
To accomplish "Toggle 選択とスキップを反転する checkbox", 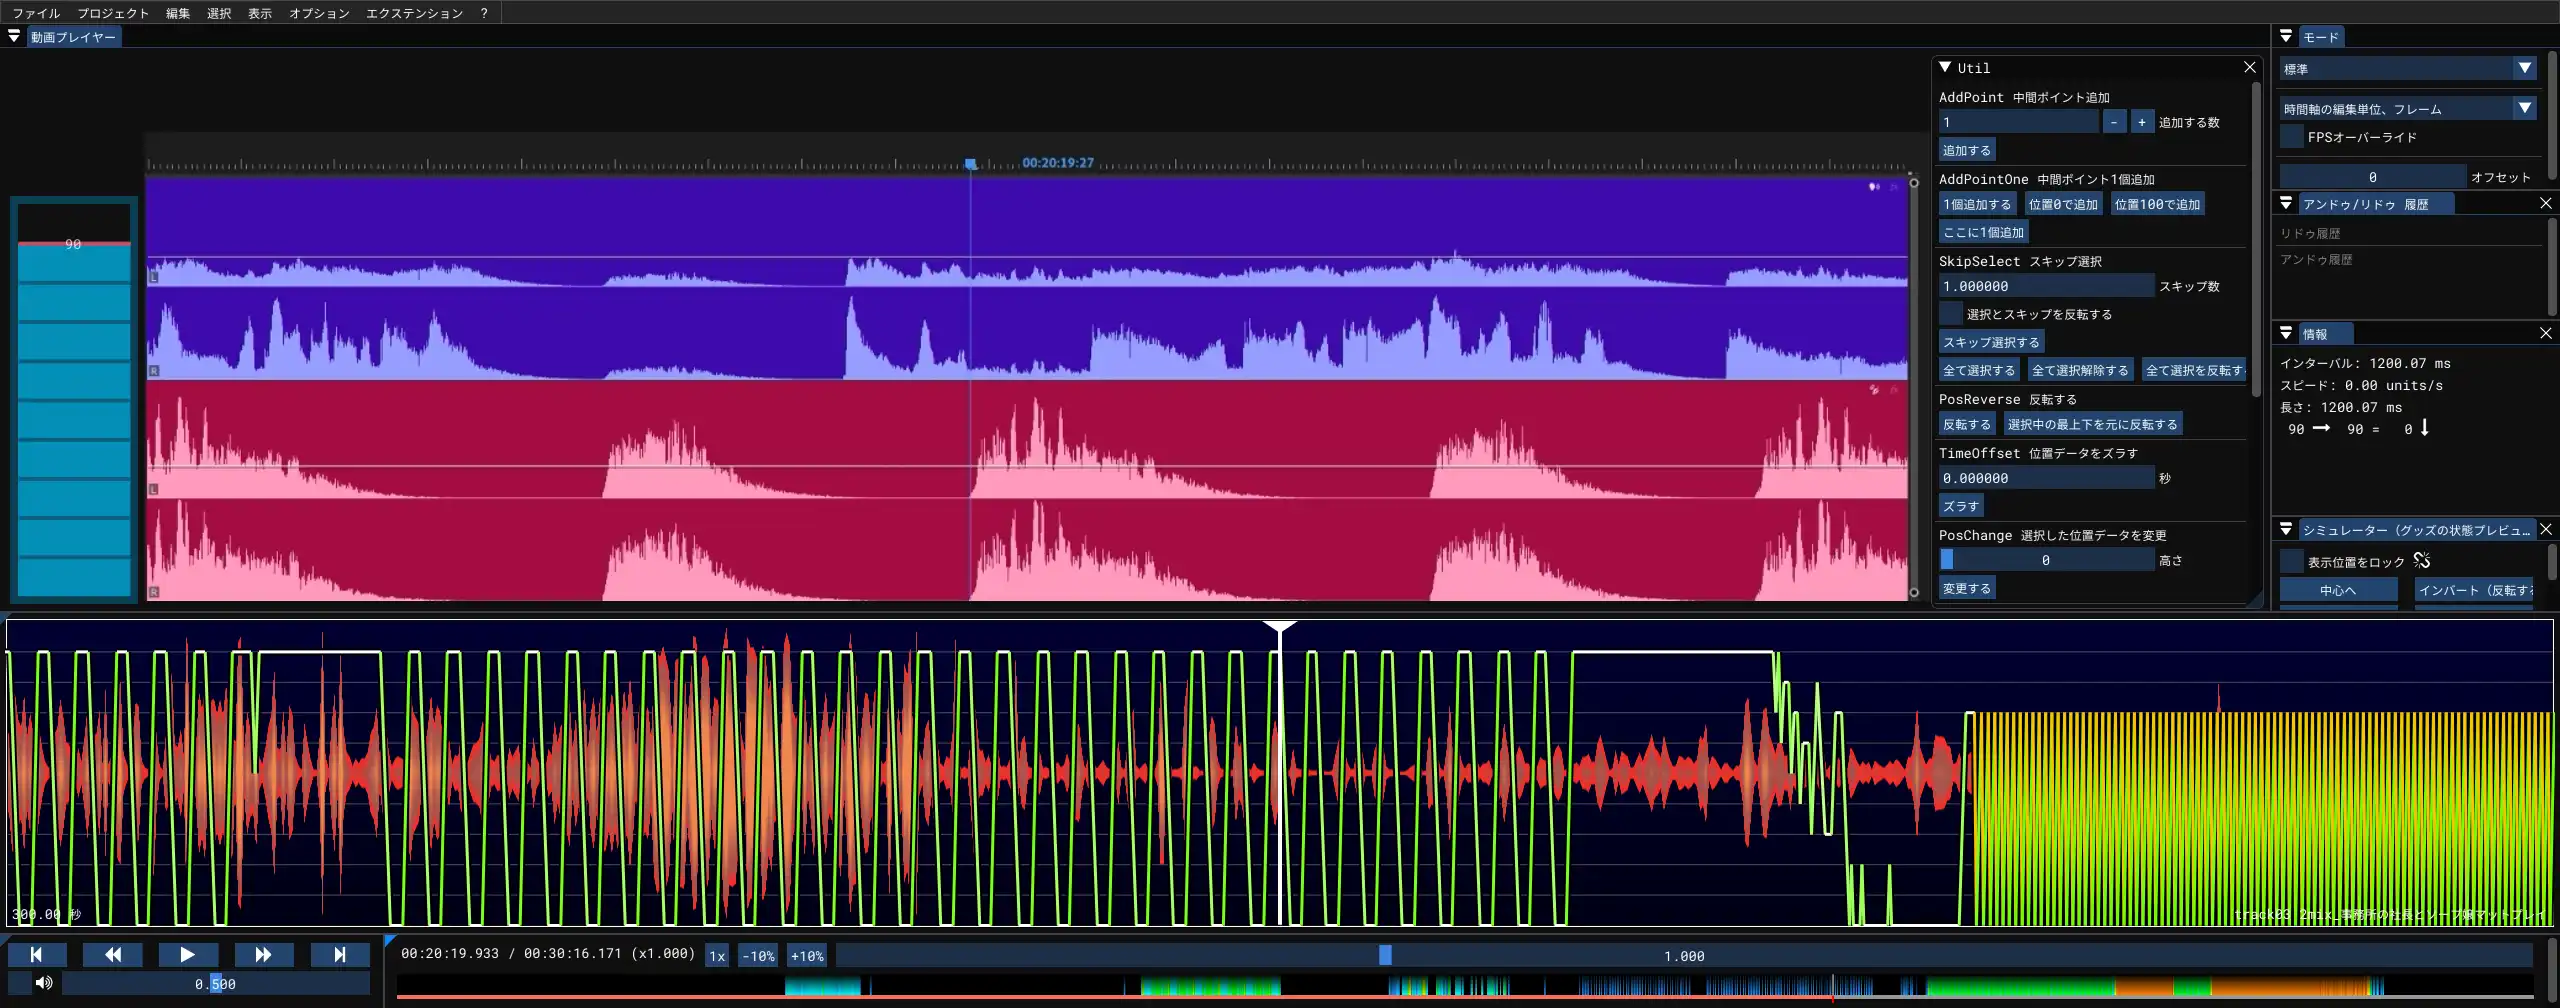I will (1951, 314).
